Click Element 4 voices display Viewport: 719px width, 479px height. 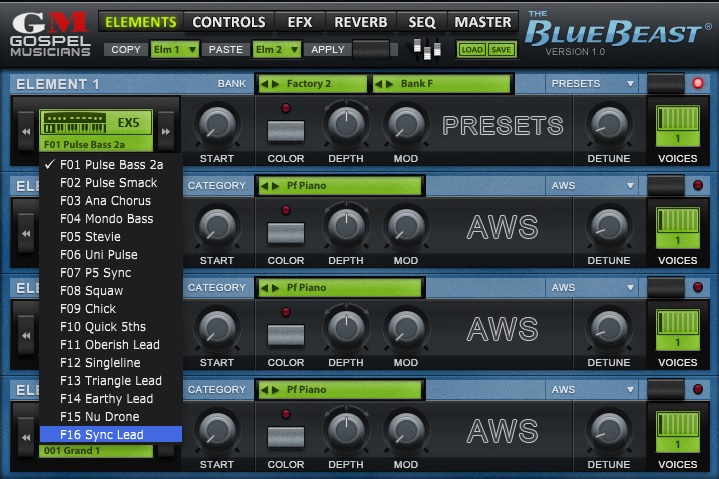point(678,432)
